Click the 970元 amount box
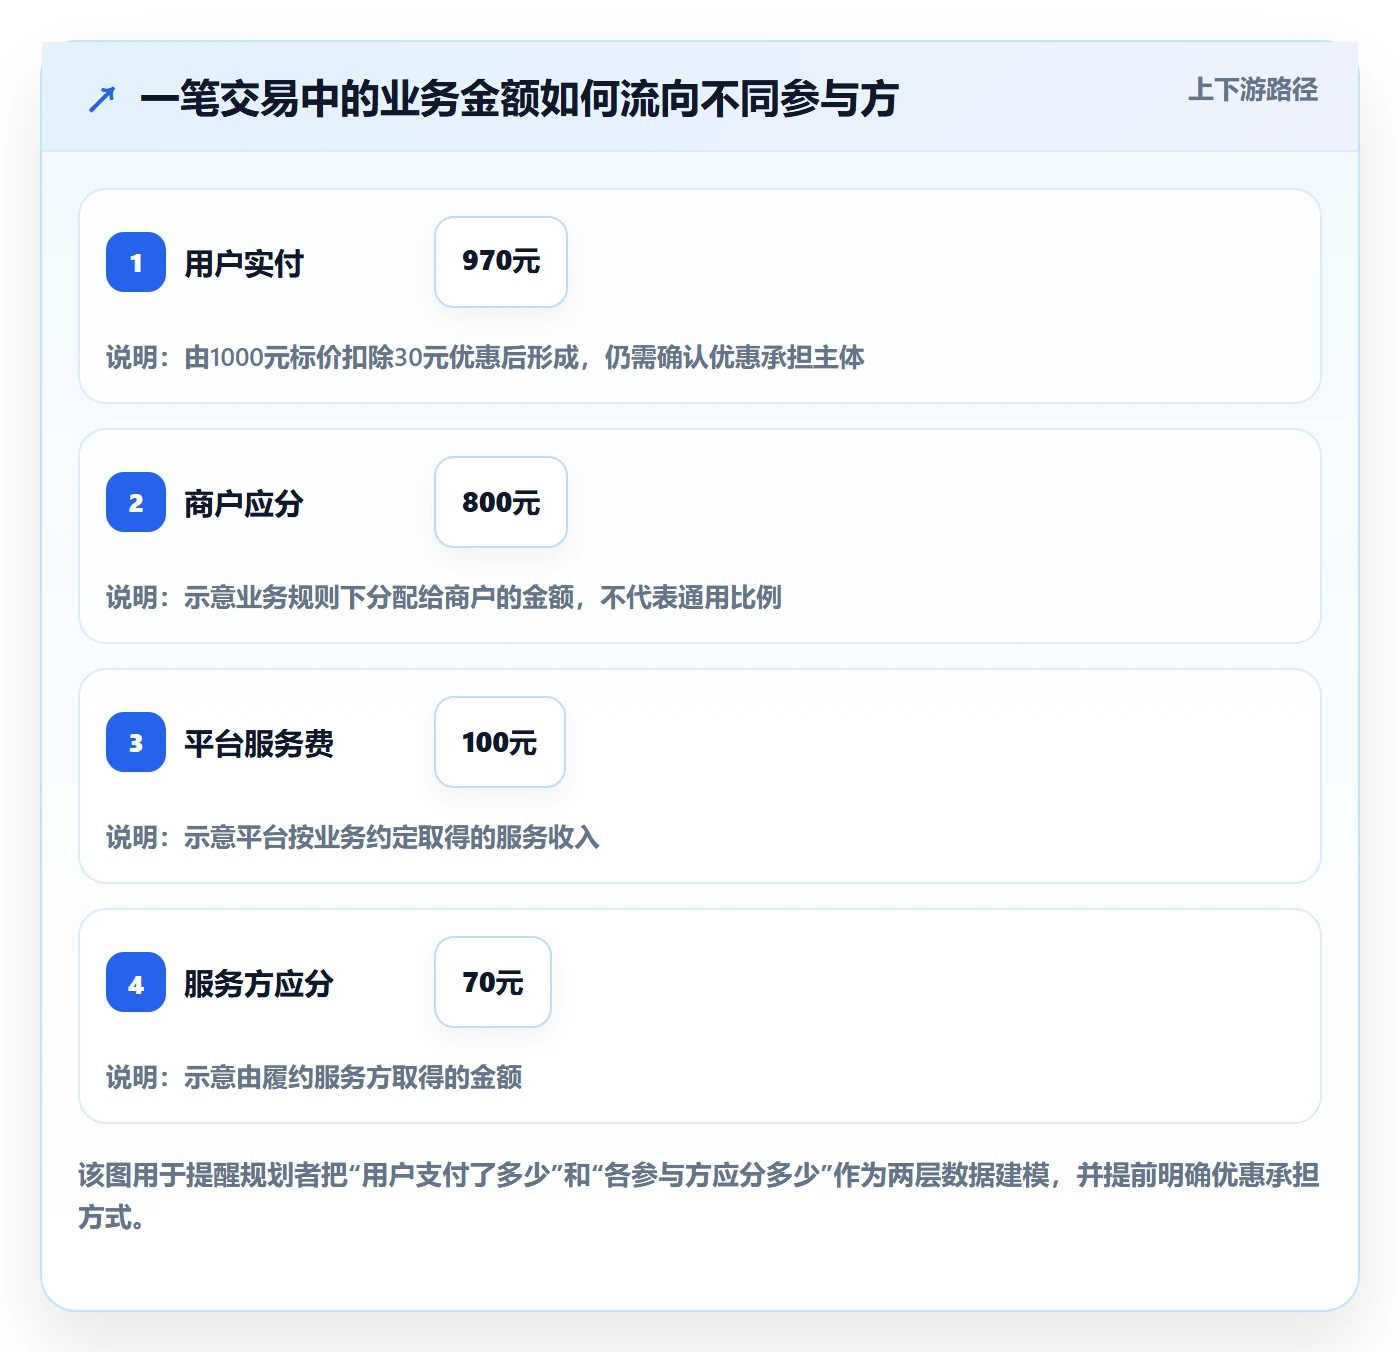The height and width of the screenshot is (1352, 1400). tap(501, 262)
